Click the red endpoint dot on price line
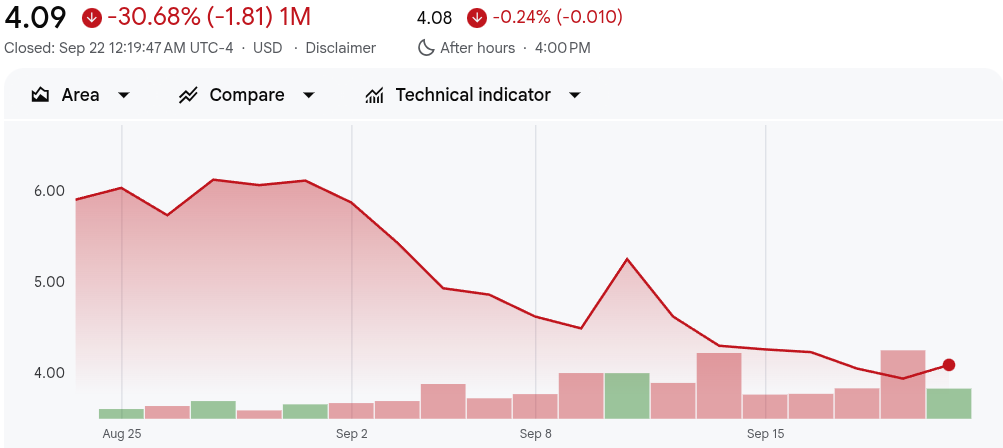Viewport: 1003px width, 448px height. (949, 365)
